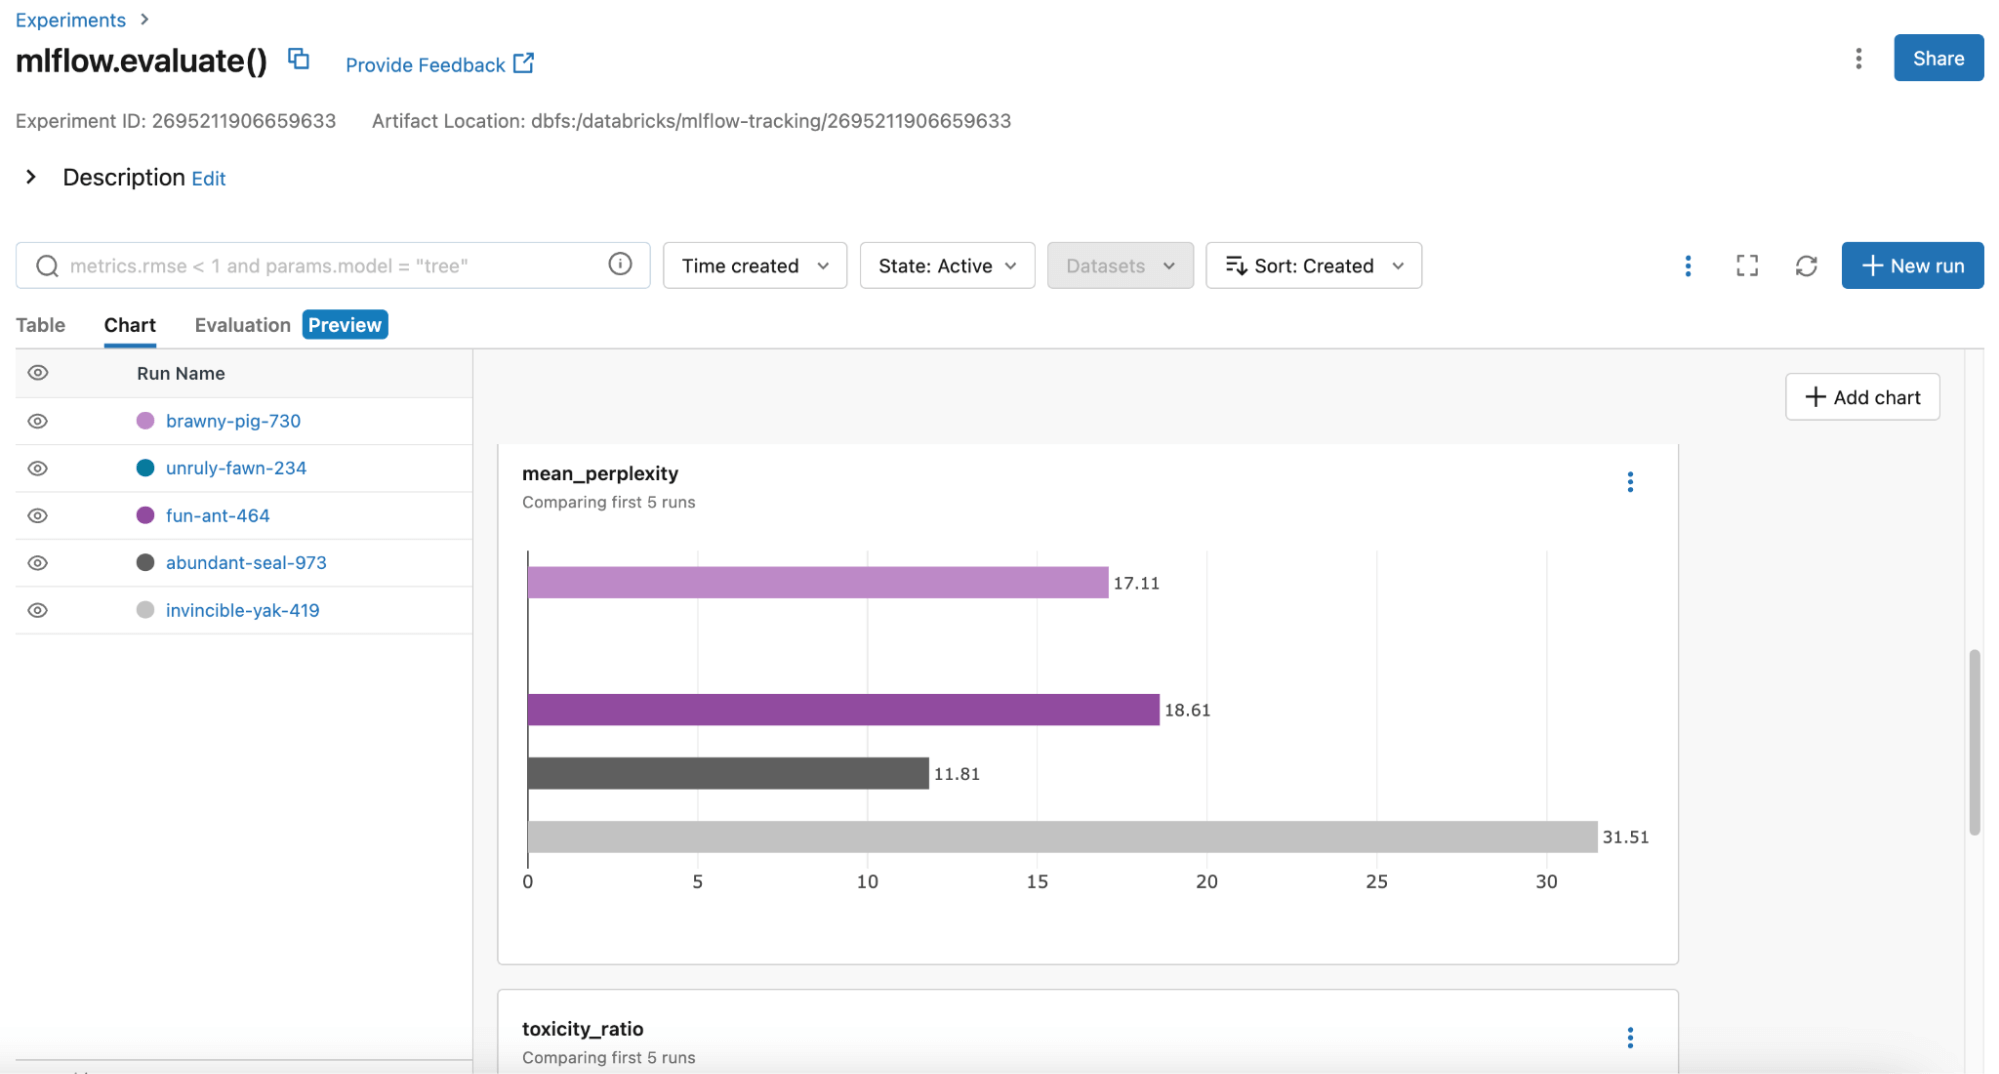Open mean_perplexity chart options menu

[1629, 483]
